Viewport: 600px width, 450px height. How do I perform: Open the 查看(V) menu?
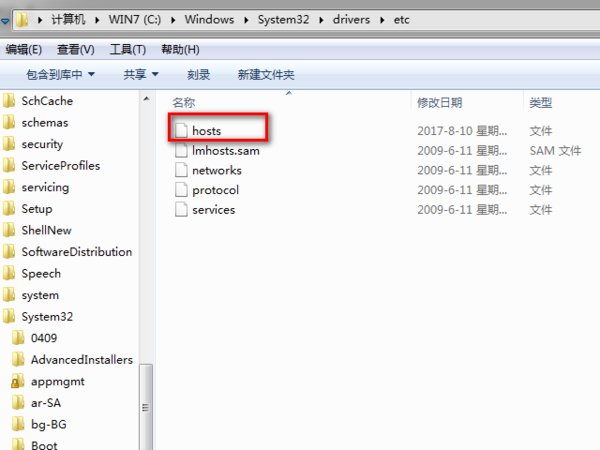point(75,49)
